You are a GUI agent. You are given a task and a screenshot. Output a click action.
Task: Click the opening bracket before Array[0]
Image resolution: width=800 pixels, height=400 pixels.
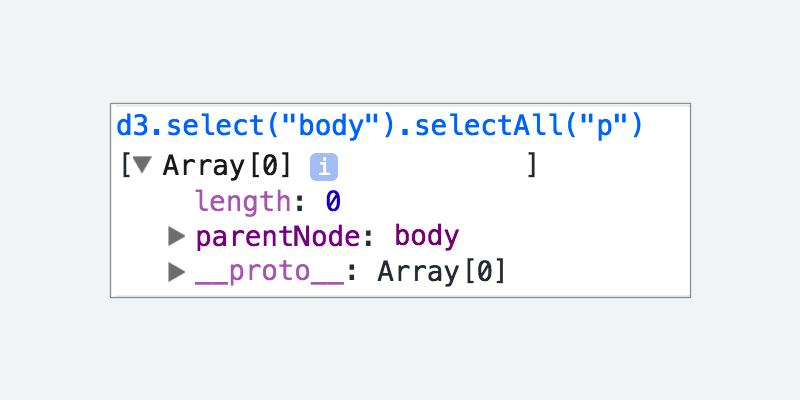tap(126, 166)
